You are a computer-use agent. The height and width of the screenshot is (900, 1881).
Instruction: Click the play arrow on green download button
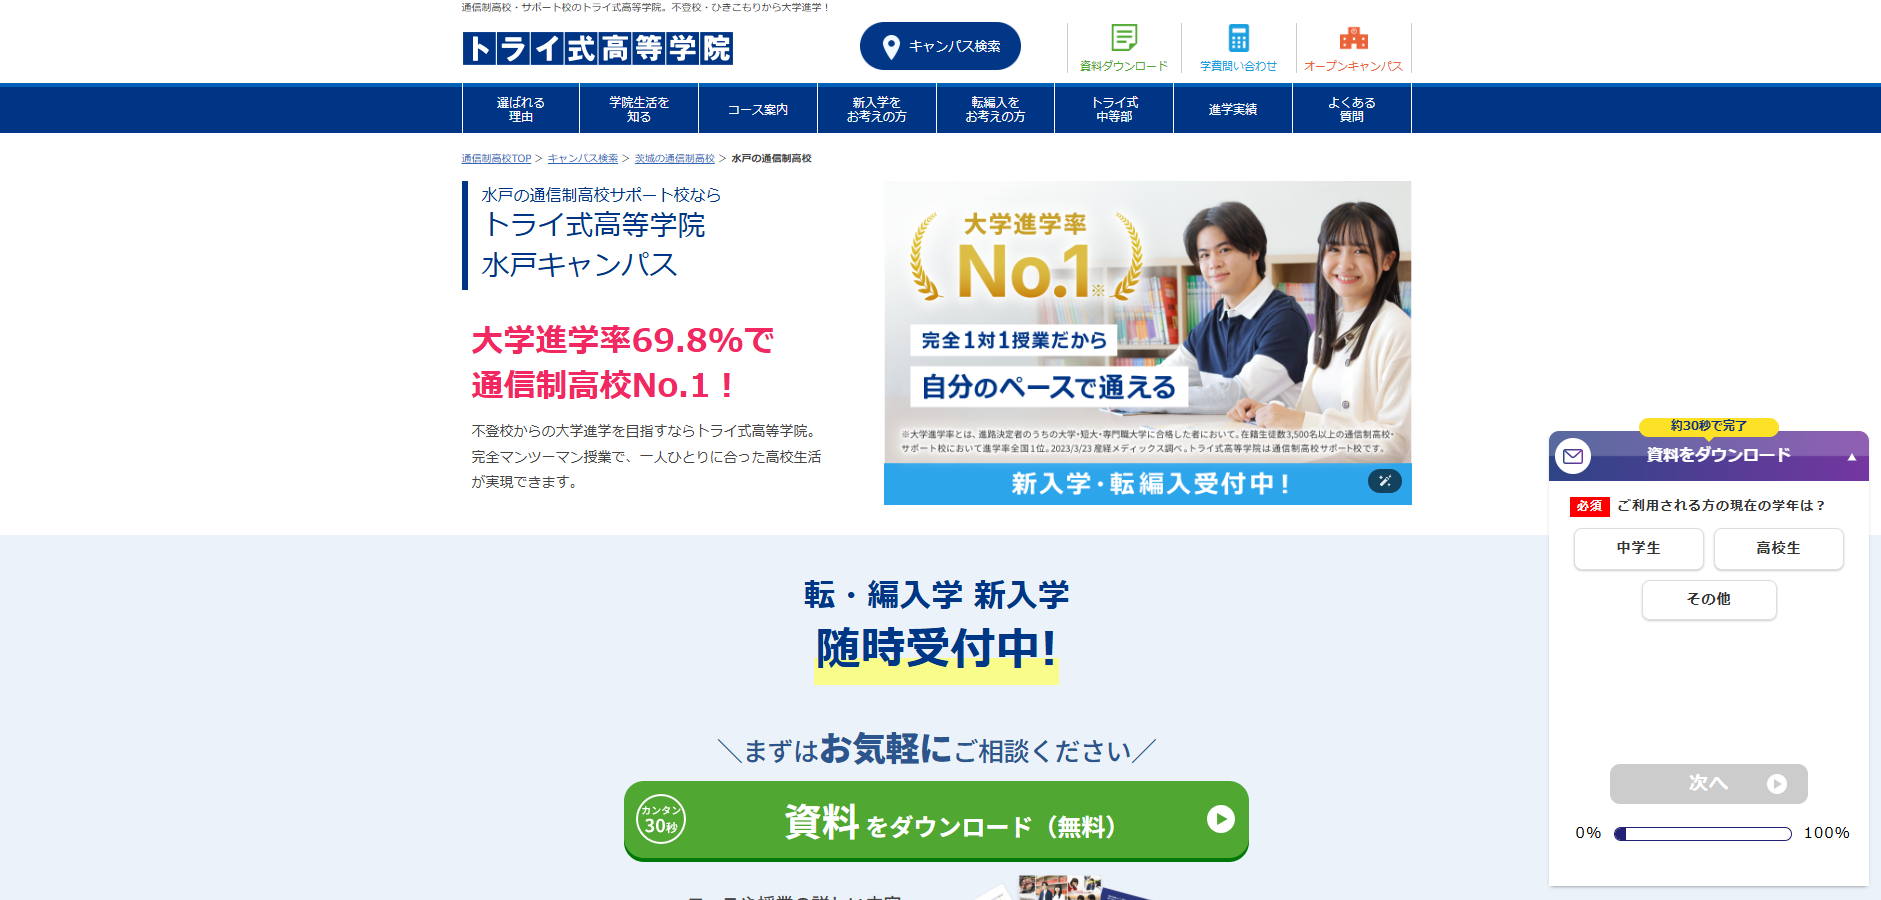(1220, 819)
